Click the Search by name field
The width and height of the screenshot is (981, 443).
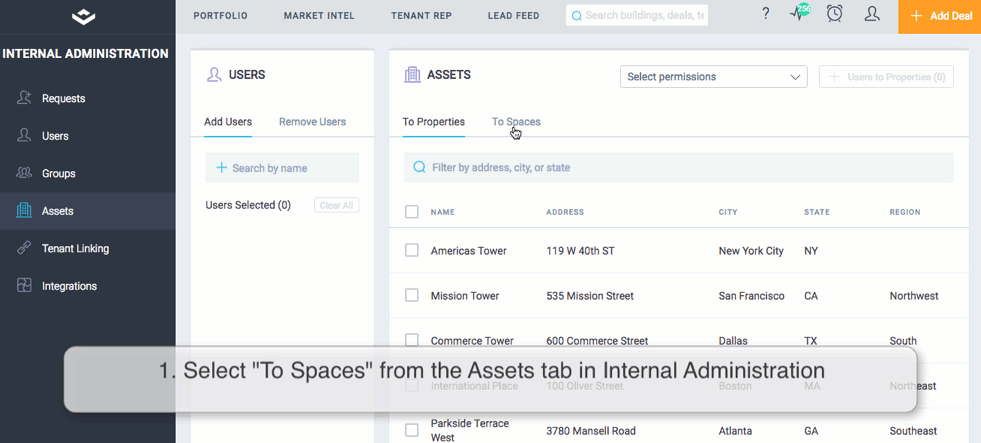[282, 168]
